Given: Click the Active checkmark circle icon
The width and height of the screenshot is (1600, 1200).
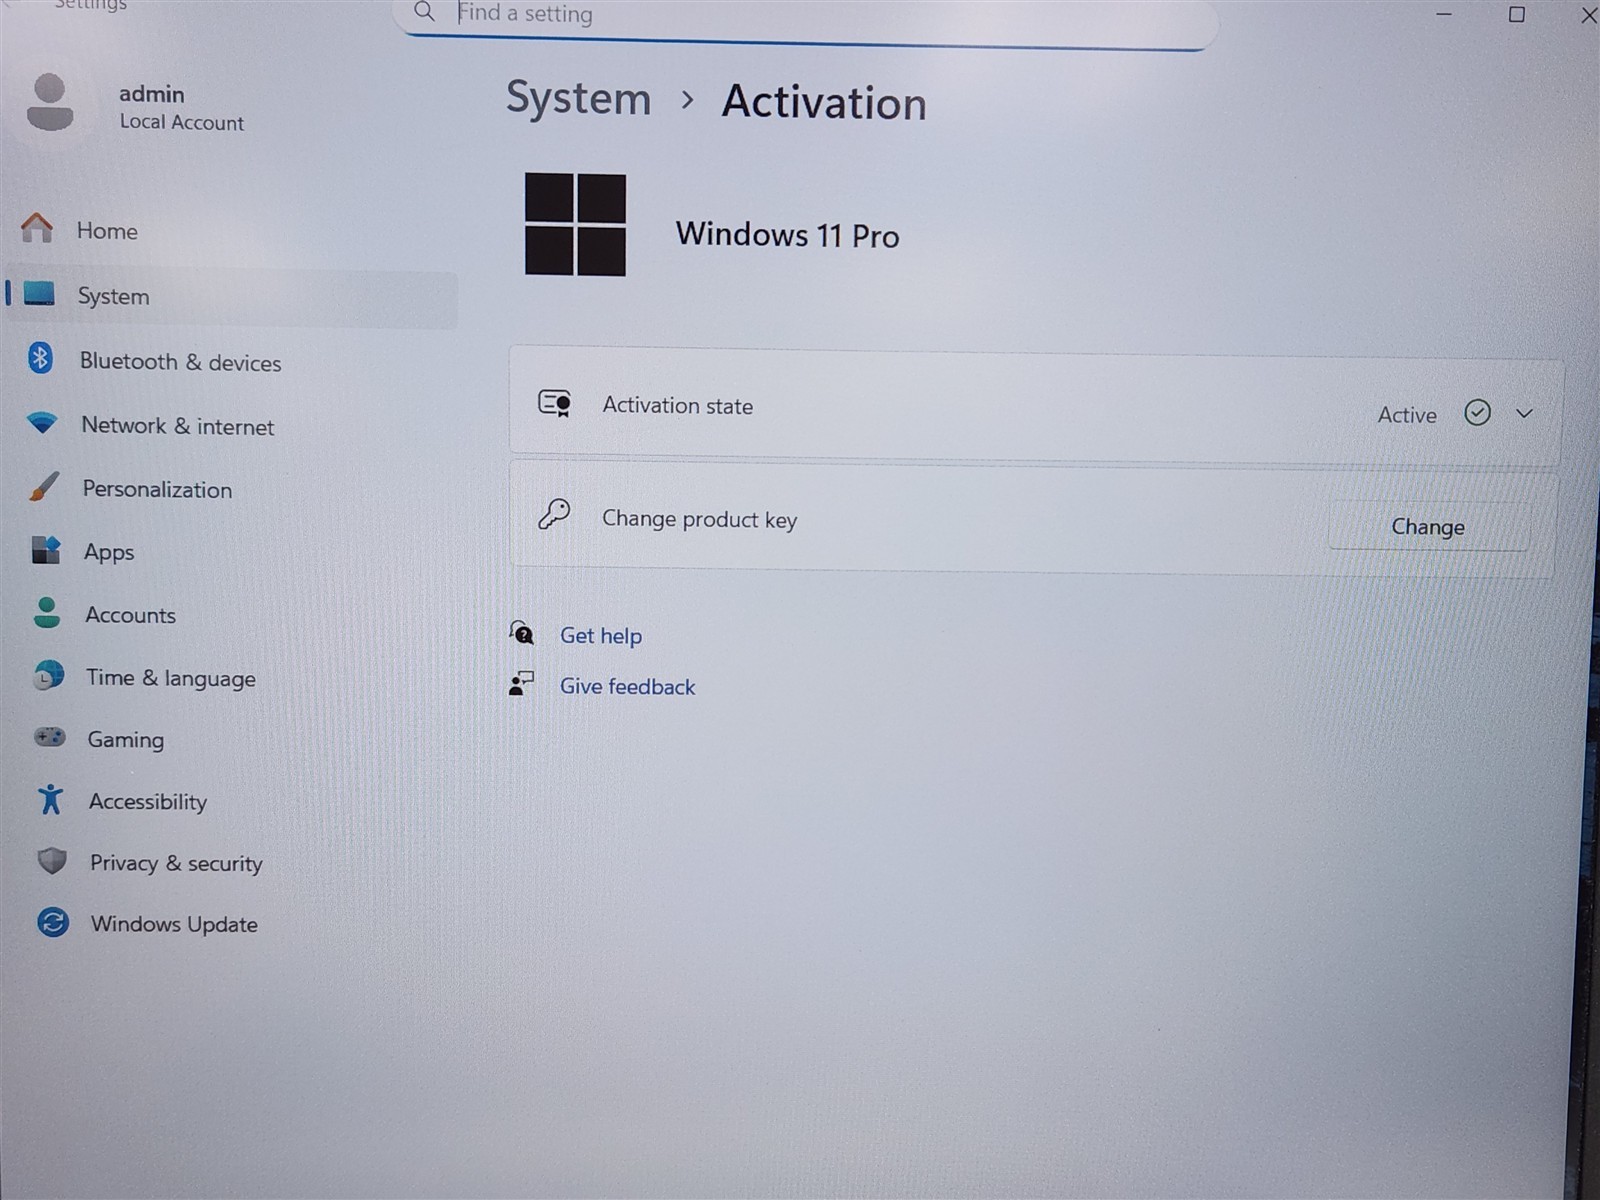Looking at the screenshot, I should pos(1477,412).
